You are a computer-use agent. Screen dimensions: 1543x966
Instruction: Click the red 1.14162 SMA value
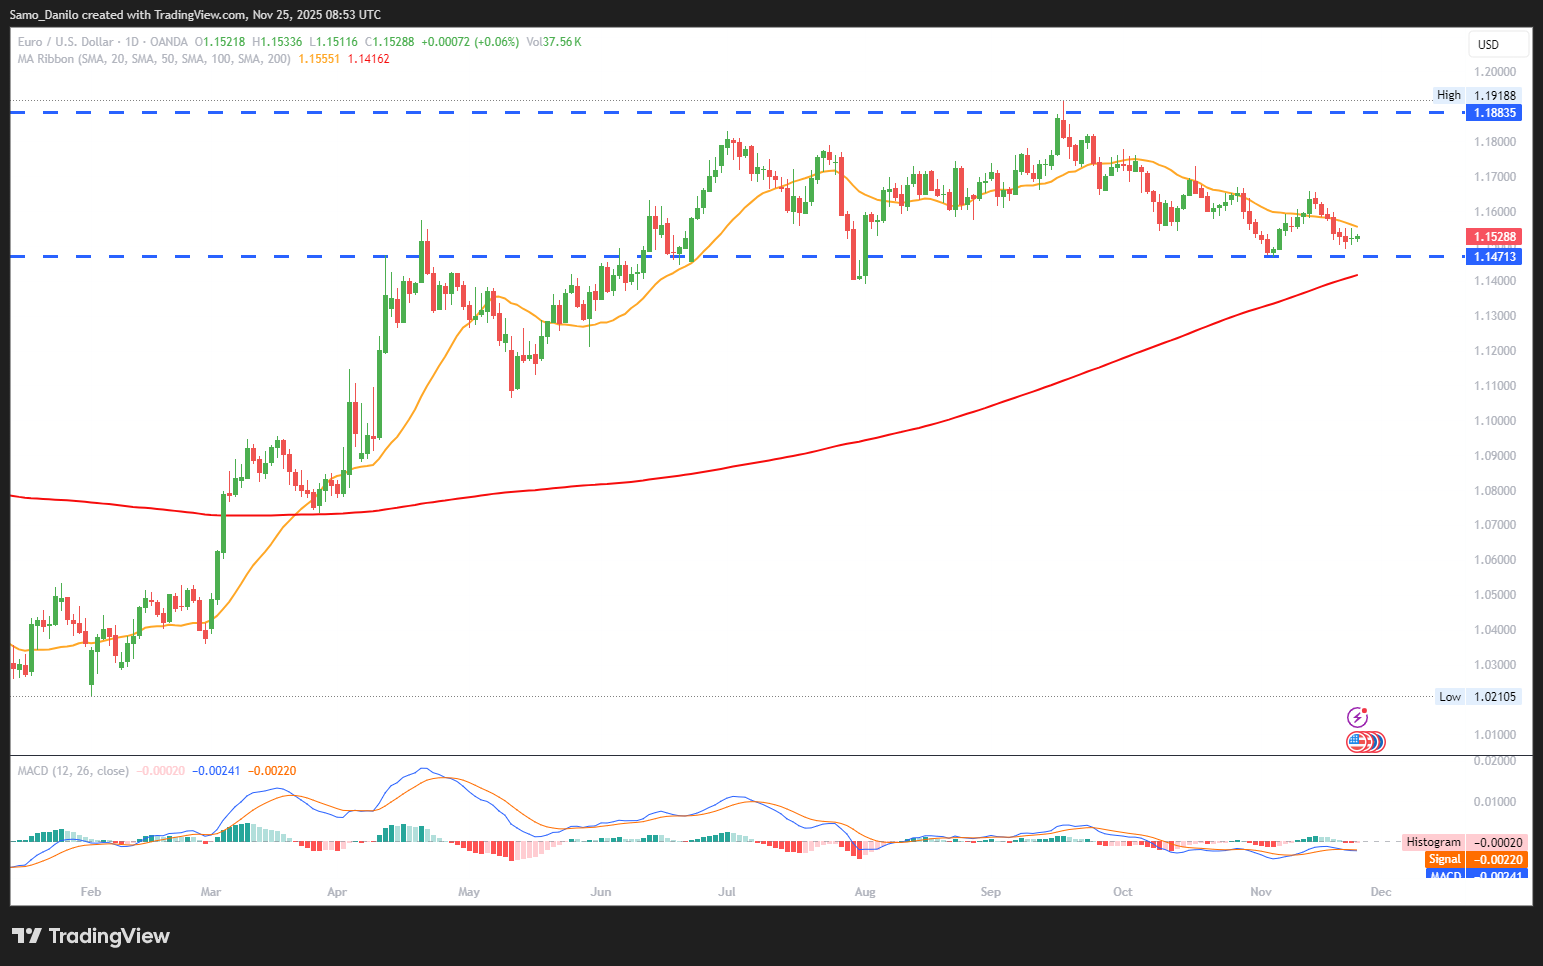tap(368, 59)
